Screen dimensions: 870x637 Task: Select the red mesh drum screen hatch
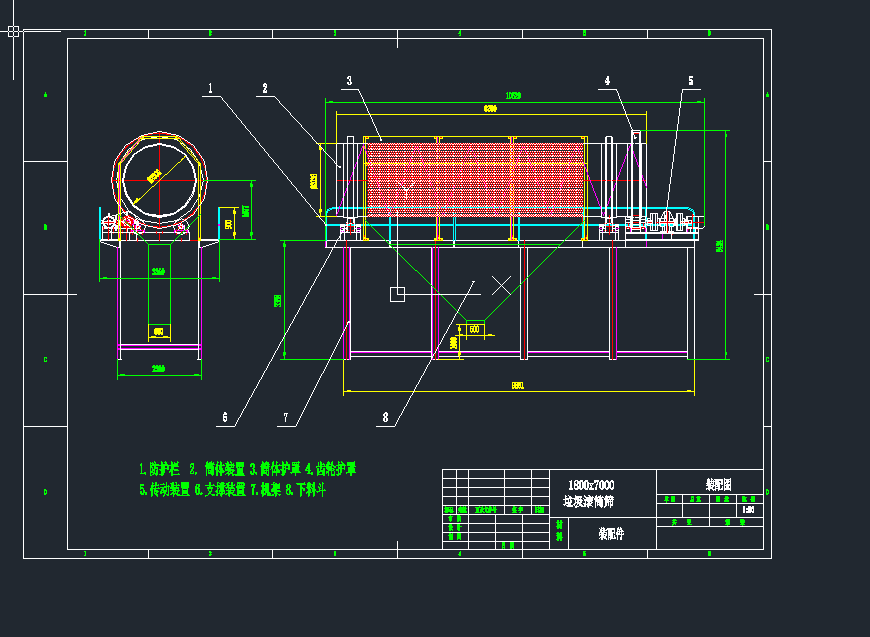[x=475, y=178]
